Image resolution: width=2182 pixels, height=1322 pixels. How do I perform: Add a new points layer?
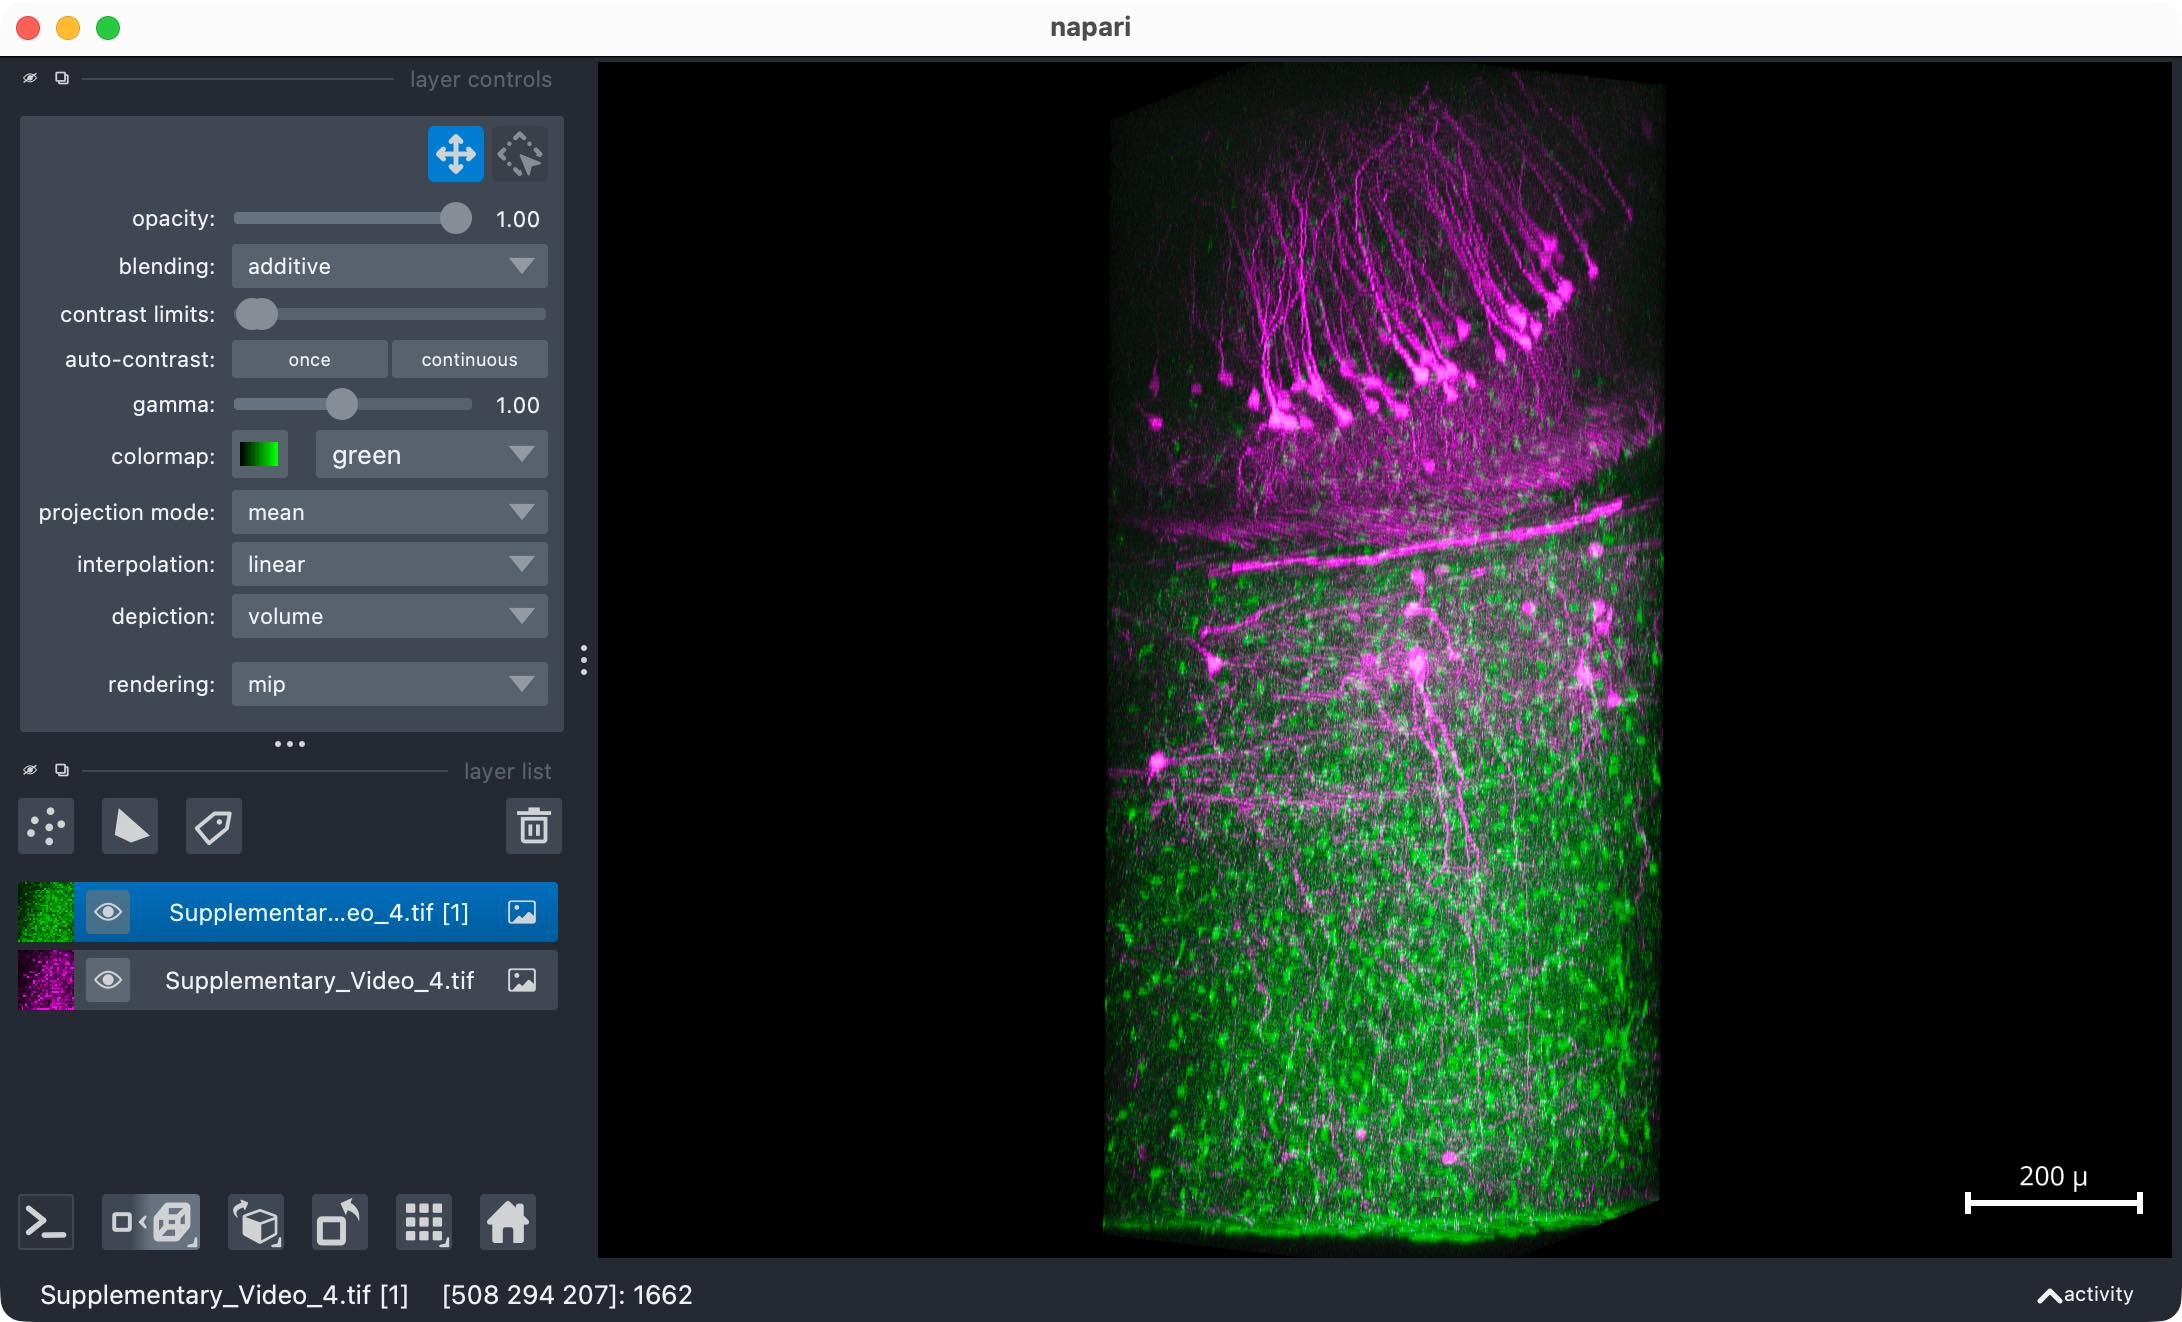46,826
